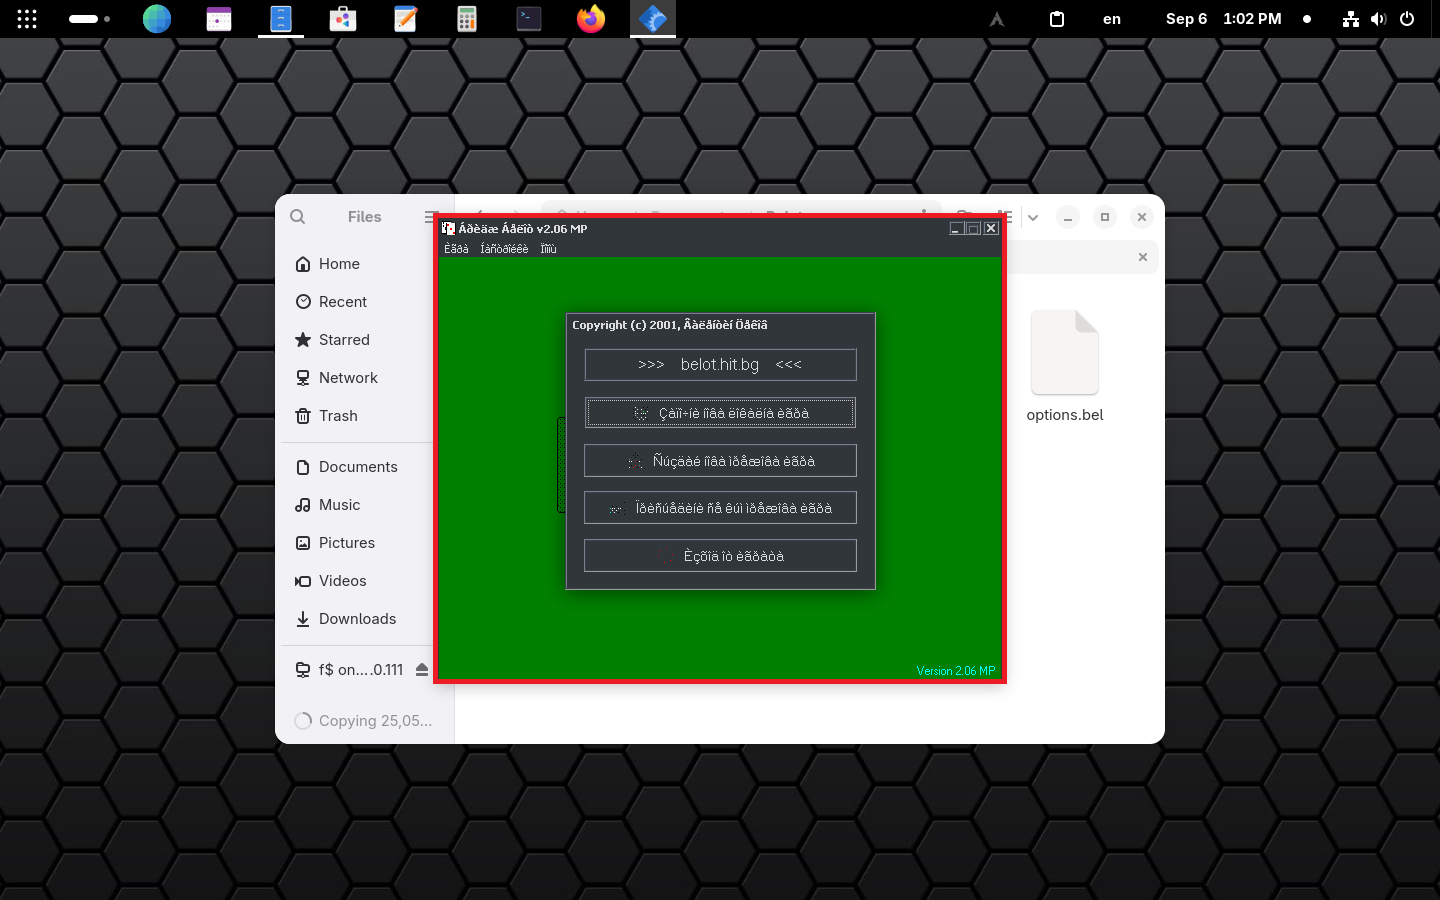
Task: Open the 'Ïîìîù' menu in the Belot window
Action: click(548, 249)
